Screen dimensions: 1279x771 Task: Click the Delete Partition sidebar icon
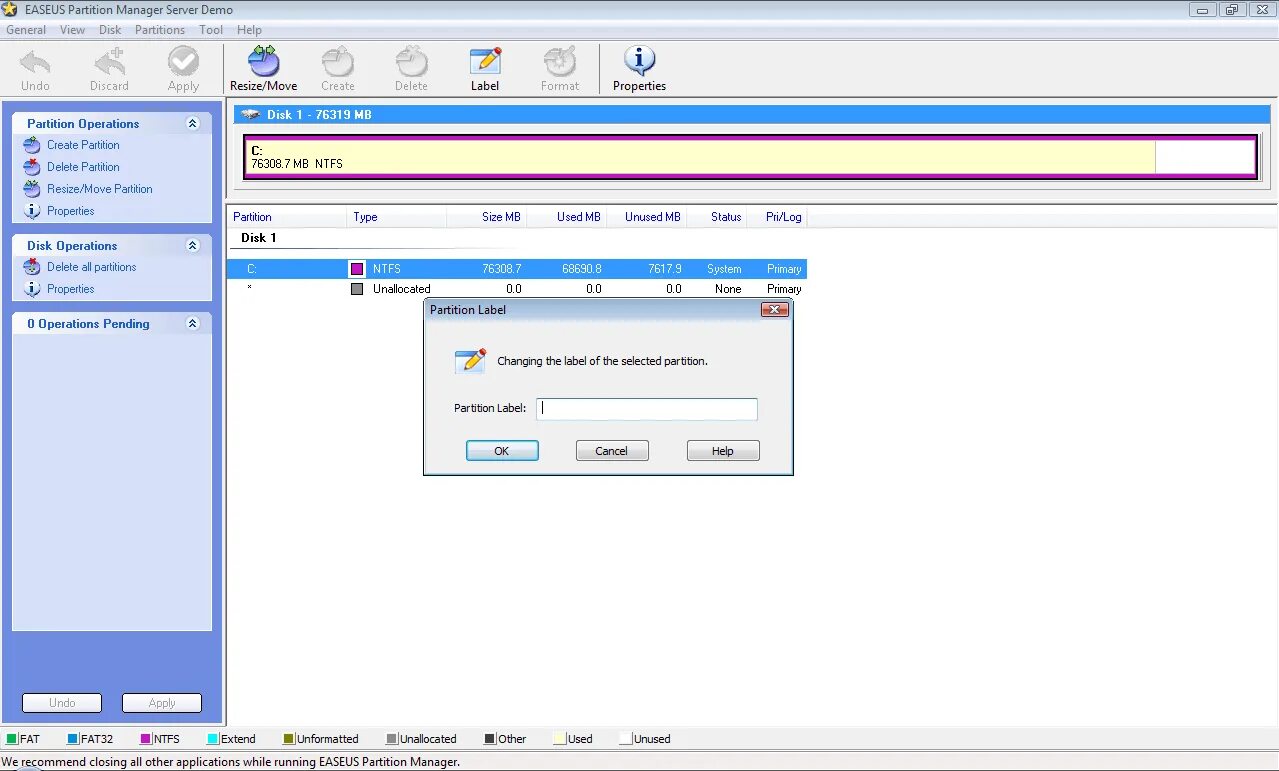click(32, 167)
